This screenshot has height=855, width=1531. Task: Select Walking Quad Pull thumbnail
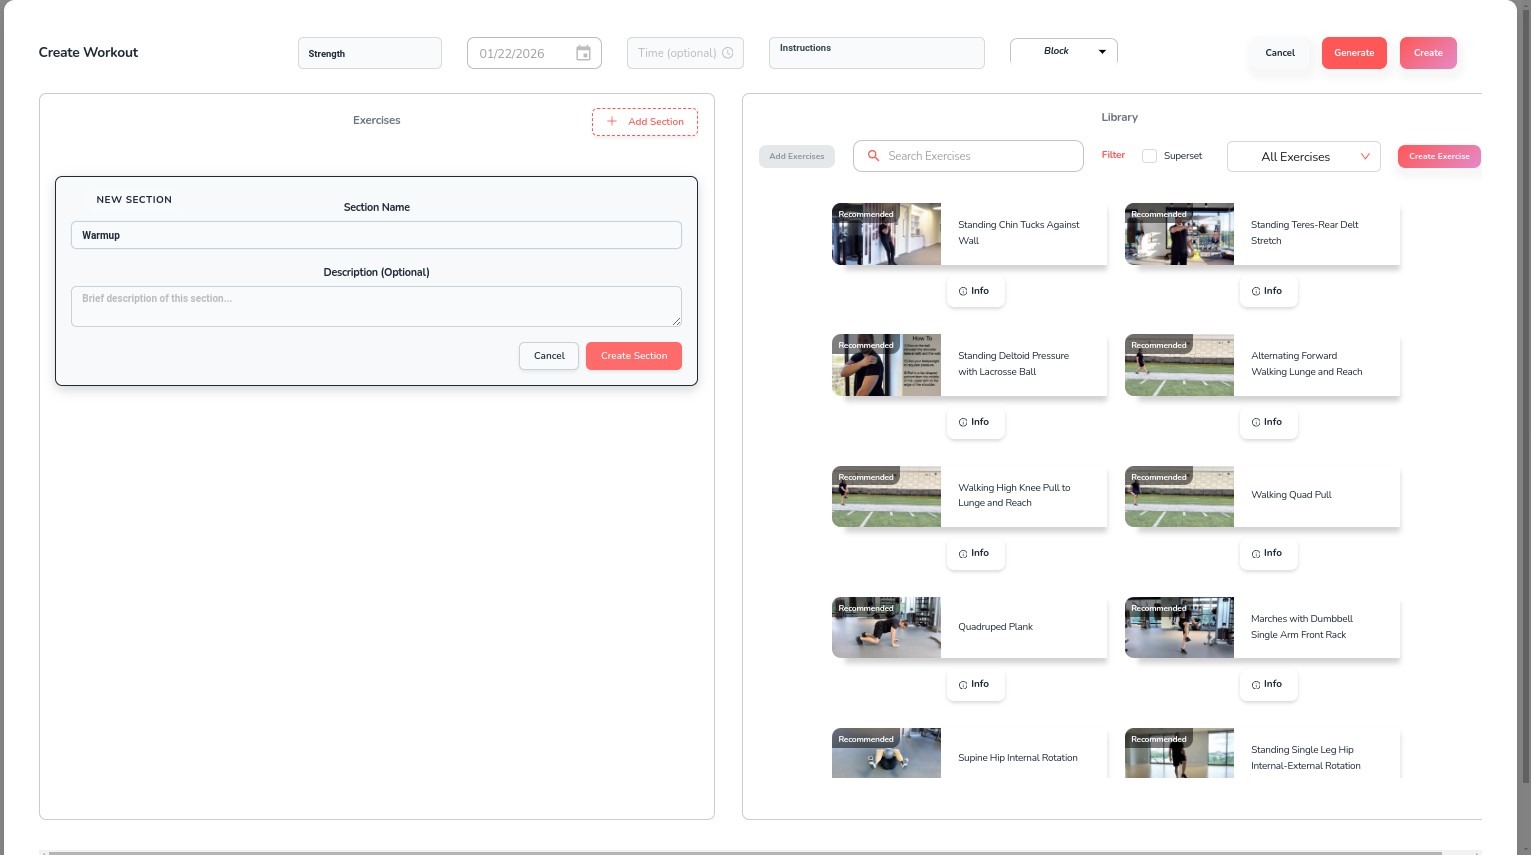click(x=1179, y=496)
